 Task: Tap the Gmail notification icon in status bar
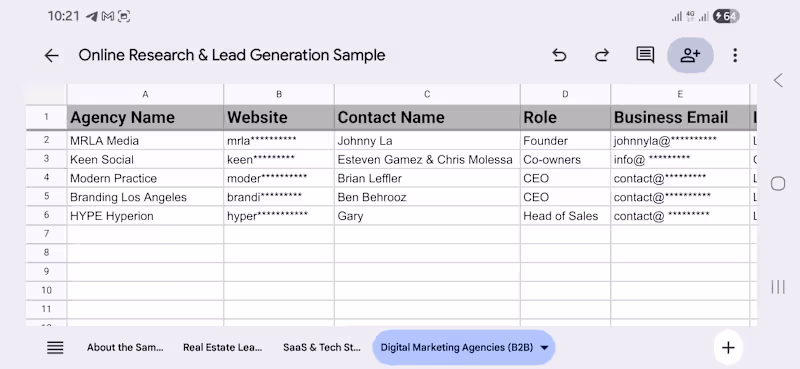(x=108, y=16)
